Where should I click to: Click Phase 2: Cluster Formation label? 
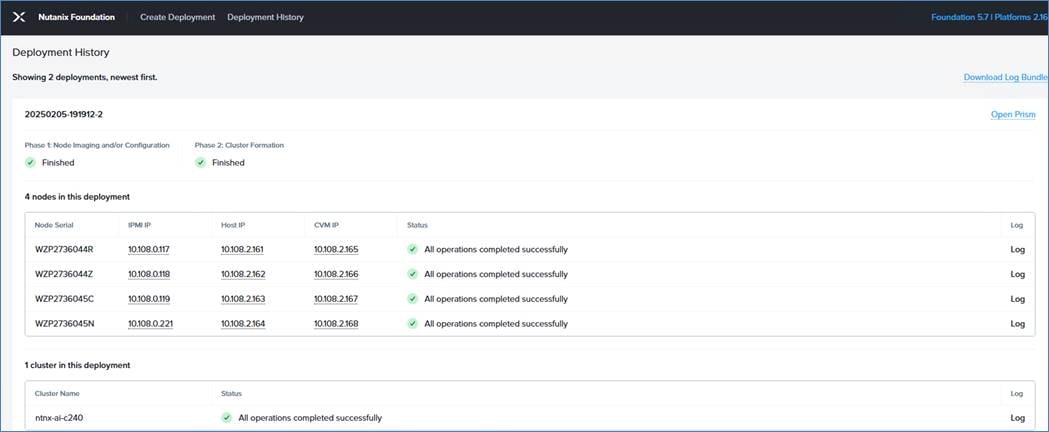point(239,145)
